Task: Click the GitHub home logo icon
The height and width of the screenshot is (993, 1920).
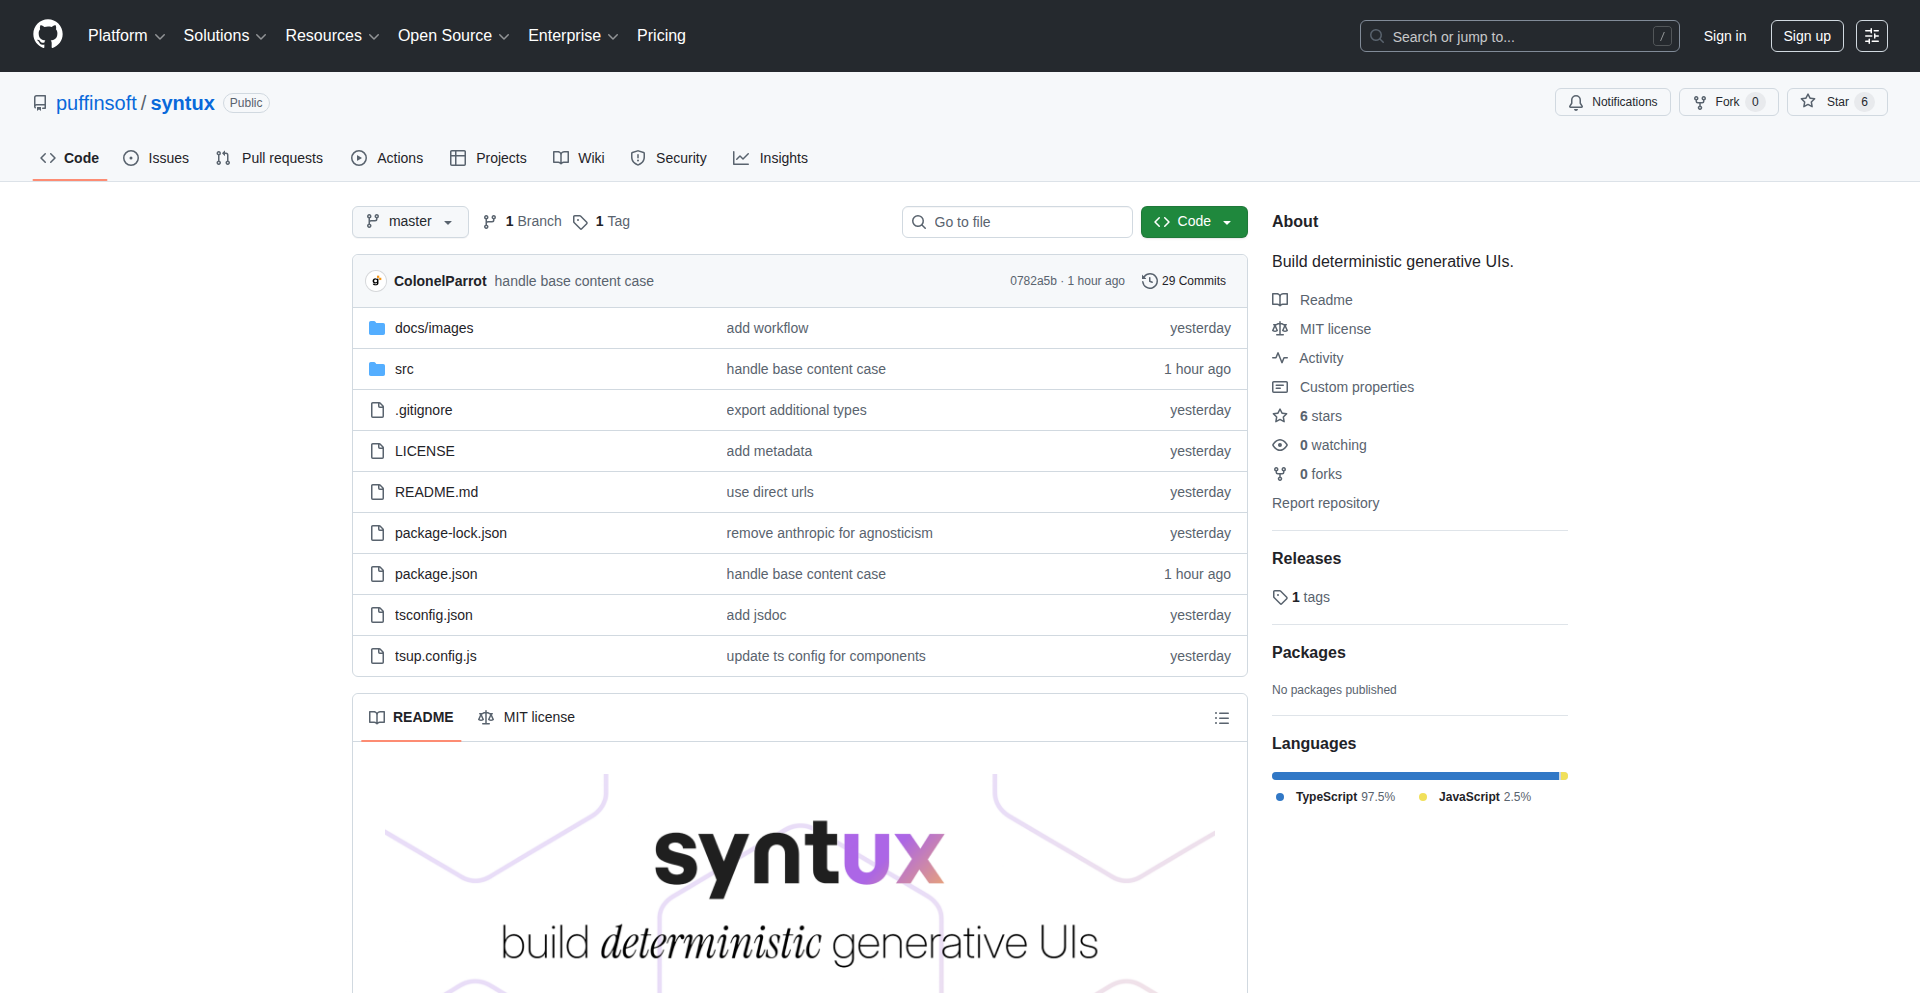Action: coord(46,34)
